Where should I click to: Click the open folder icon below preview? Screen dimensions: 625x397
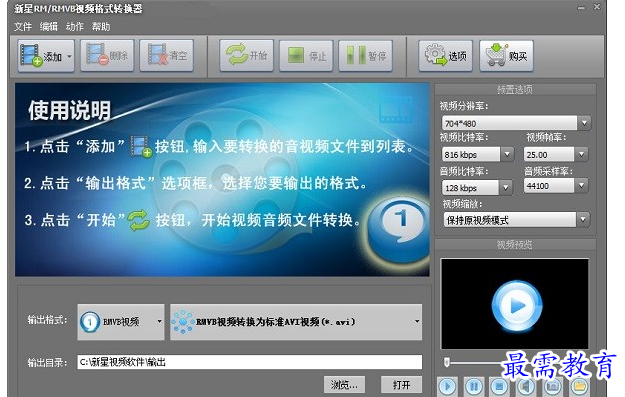pyautogui.click(x=580, y=387)
